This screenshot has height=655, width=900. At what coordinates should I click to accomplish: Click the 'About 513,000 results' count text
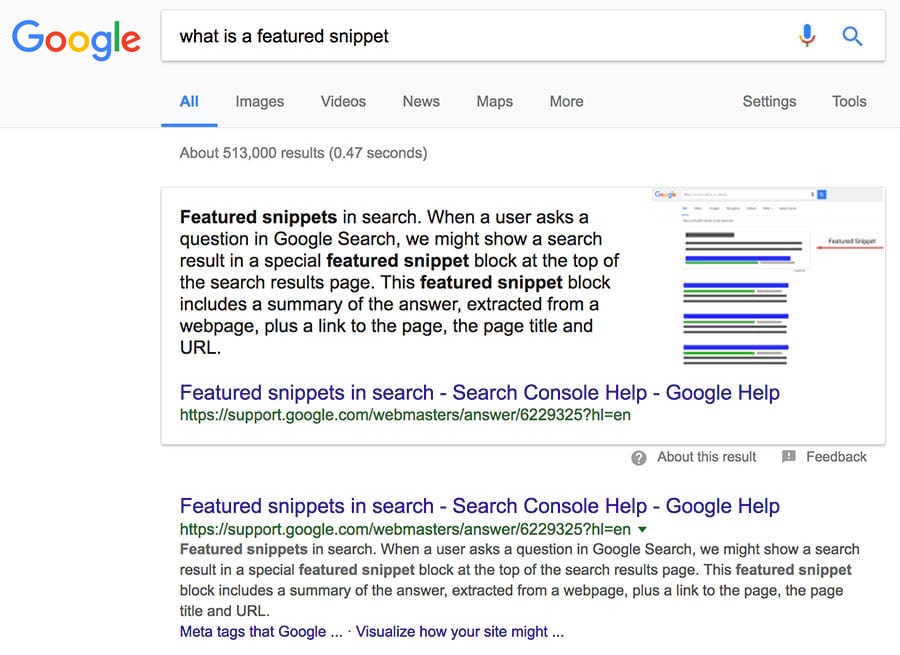click(304, 153)
